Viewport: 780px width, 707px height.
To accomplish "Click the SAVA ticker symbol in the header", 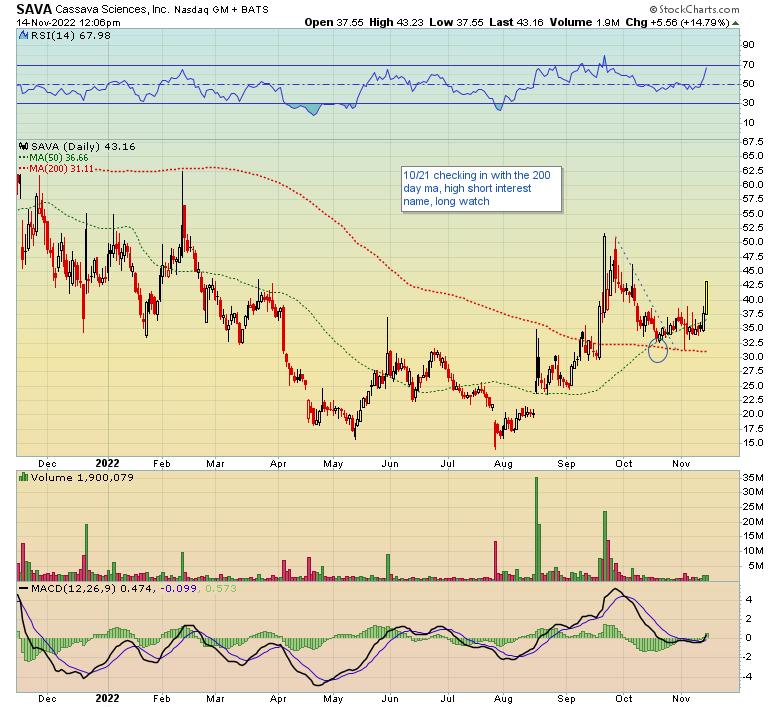I will (33, 9).
